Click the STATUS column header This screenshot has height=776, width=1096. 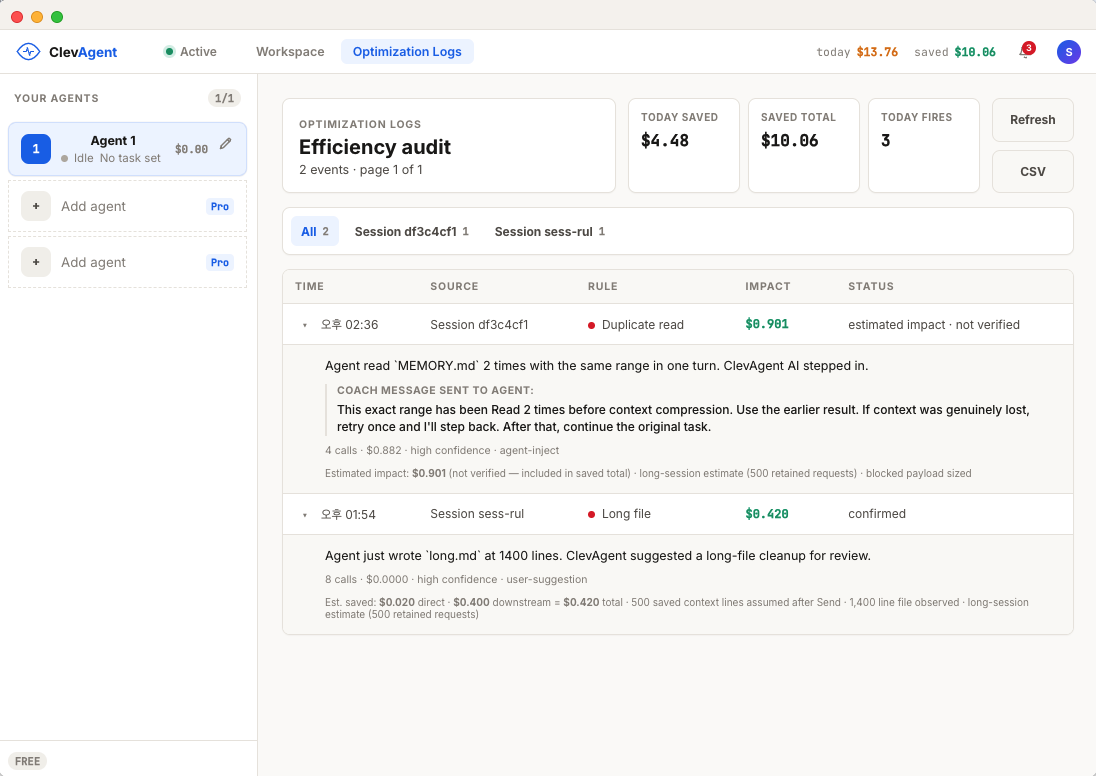click(871, 286)
